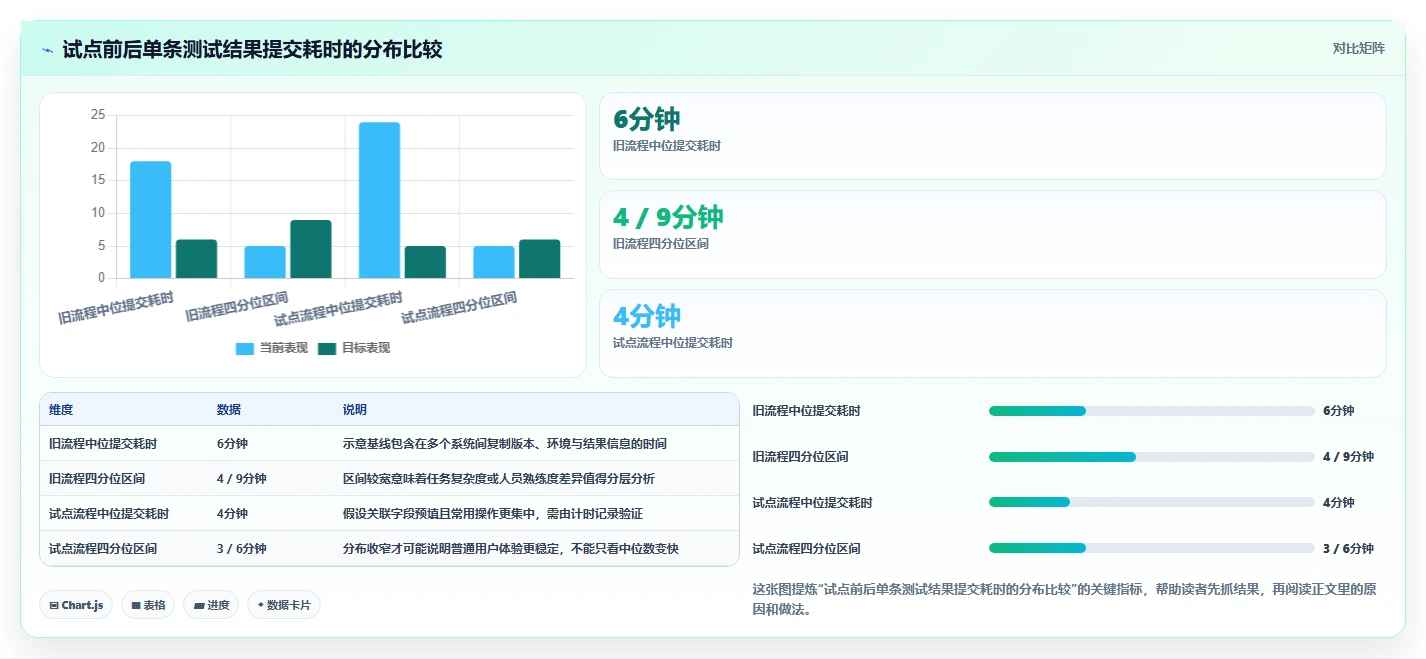Click the lightning icon beside the title

[x=47, y=50]
